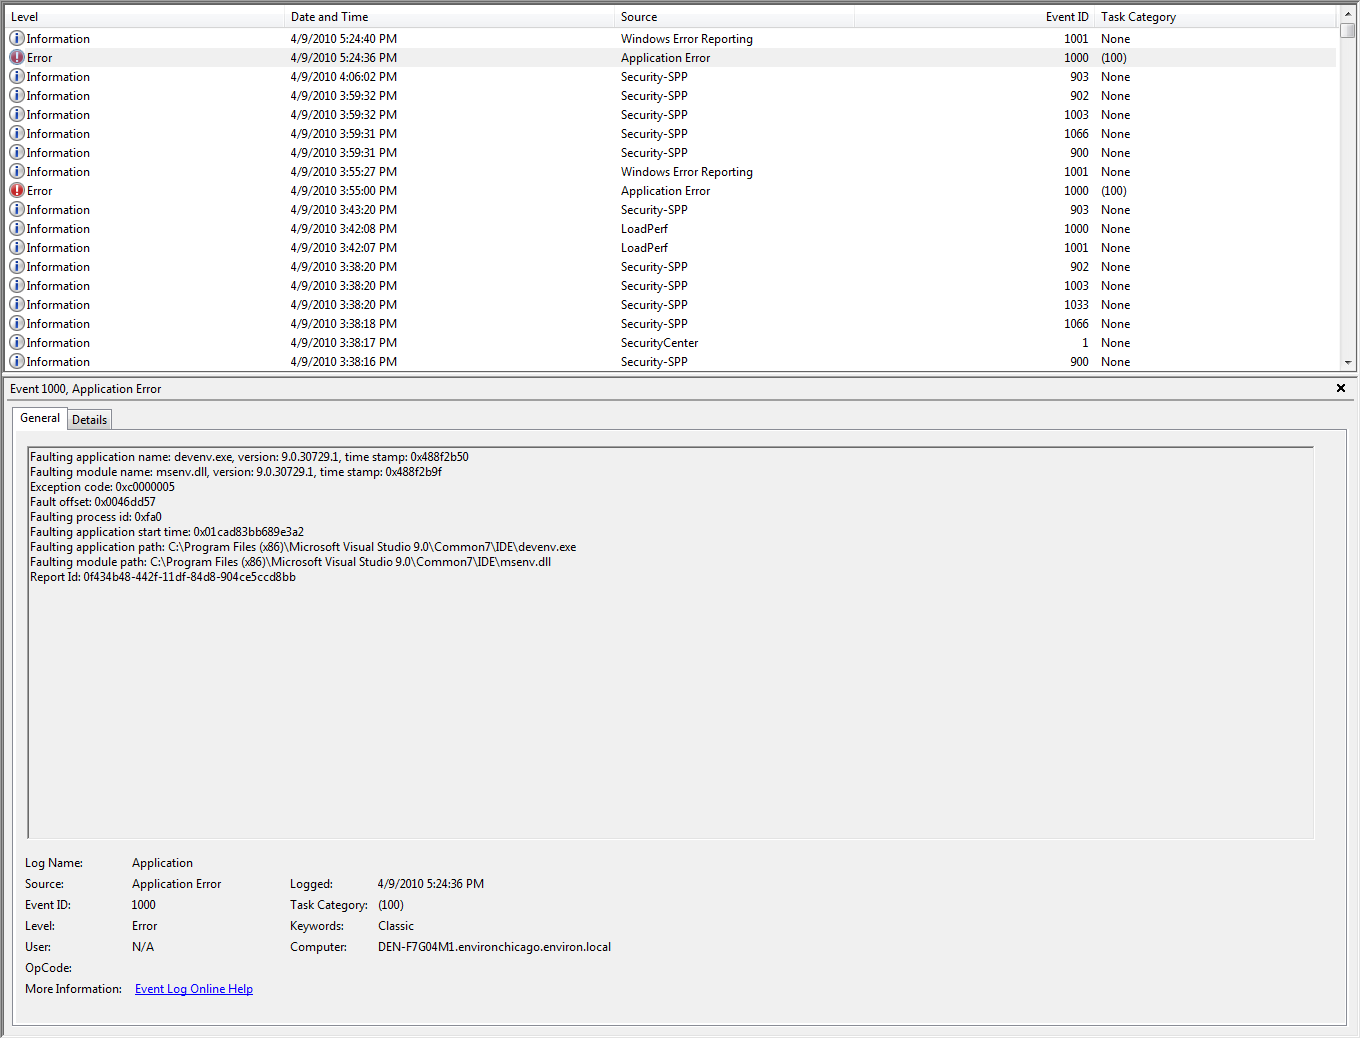Click the Error icon at 5:24:36 PM
This screenshot has width=1361, height=1039.
coord(17,58)
